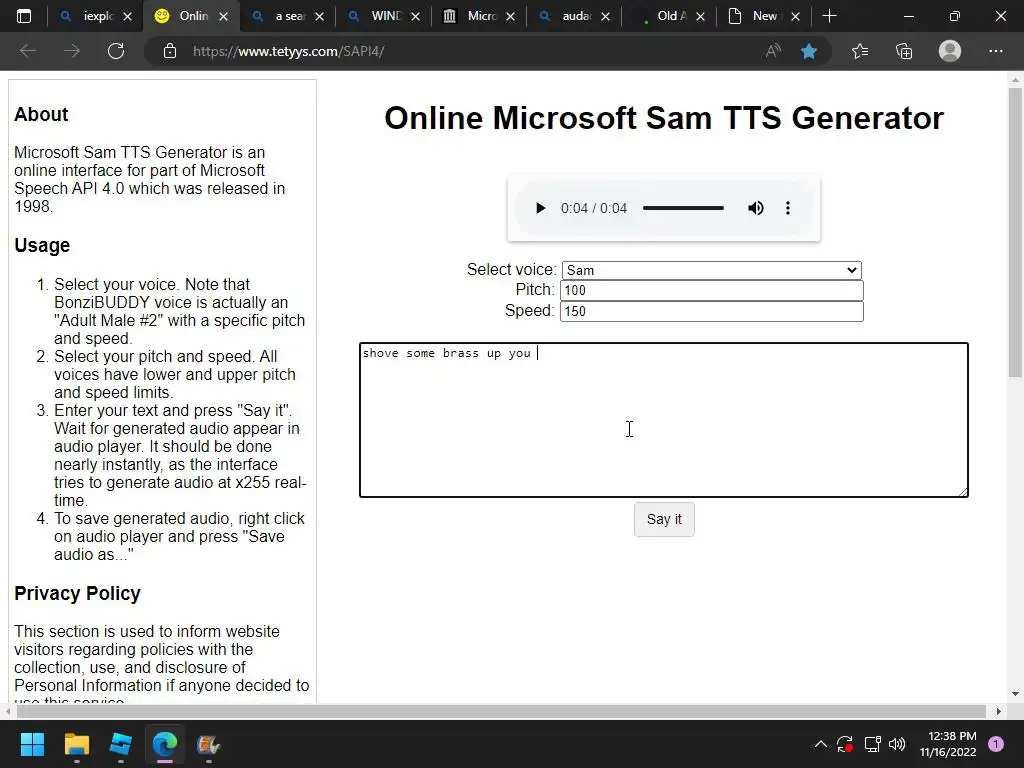Open the Windows Start menu

point(32,744)
